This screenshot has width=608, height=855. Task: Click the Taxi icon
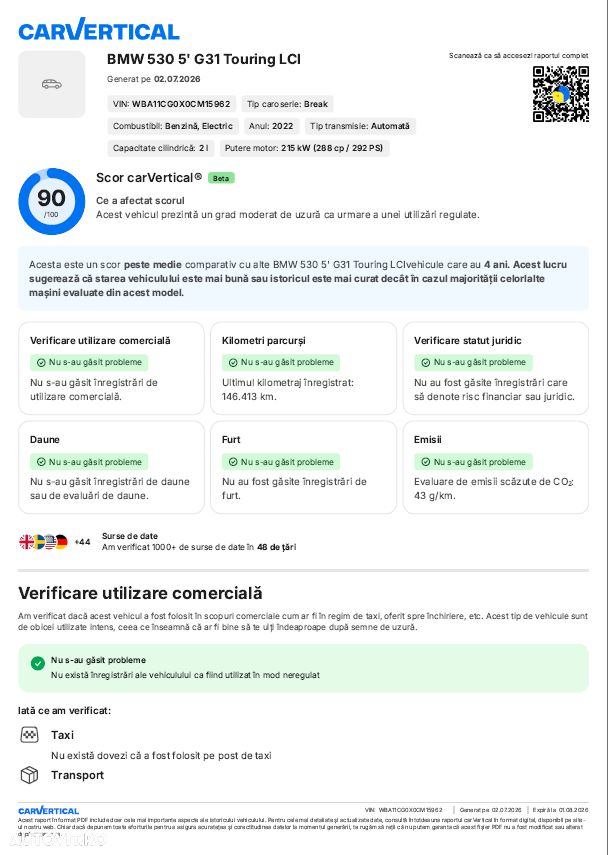tap(29, 735)
